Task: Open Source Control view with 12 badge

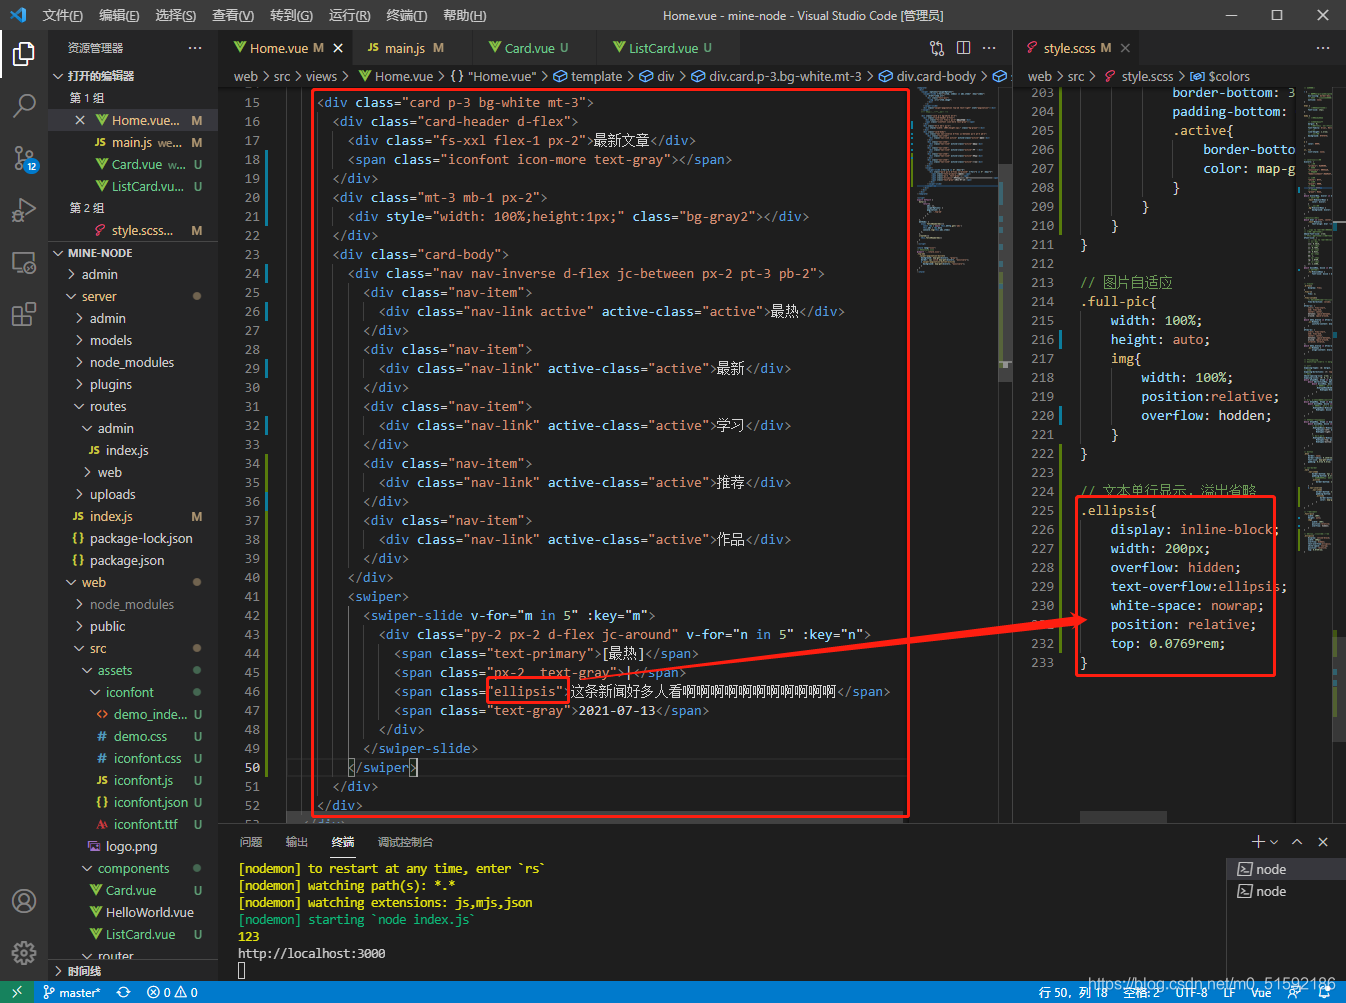Action: tap(24, 158)
